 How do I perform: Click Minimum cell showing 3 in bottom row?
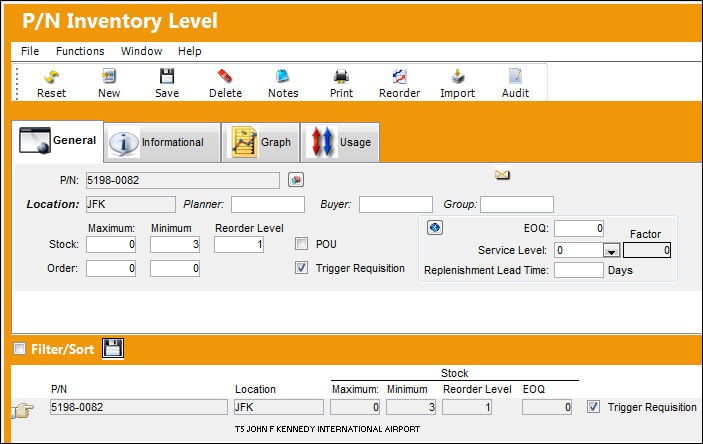(x=411, y=407)
